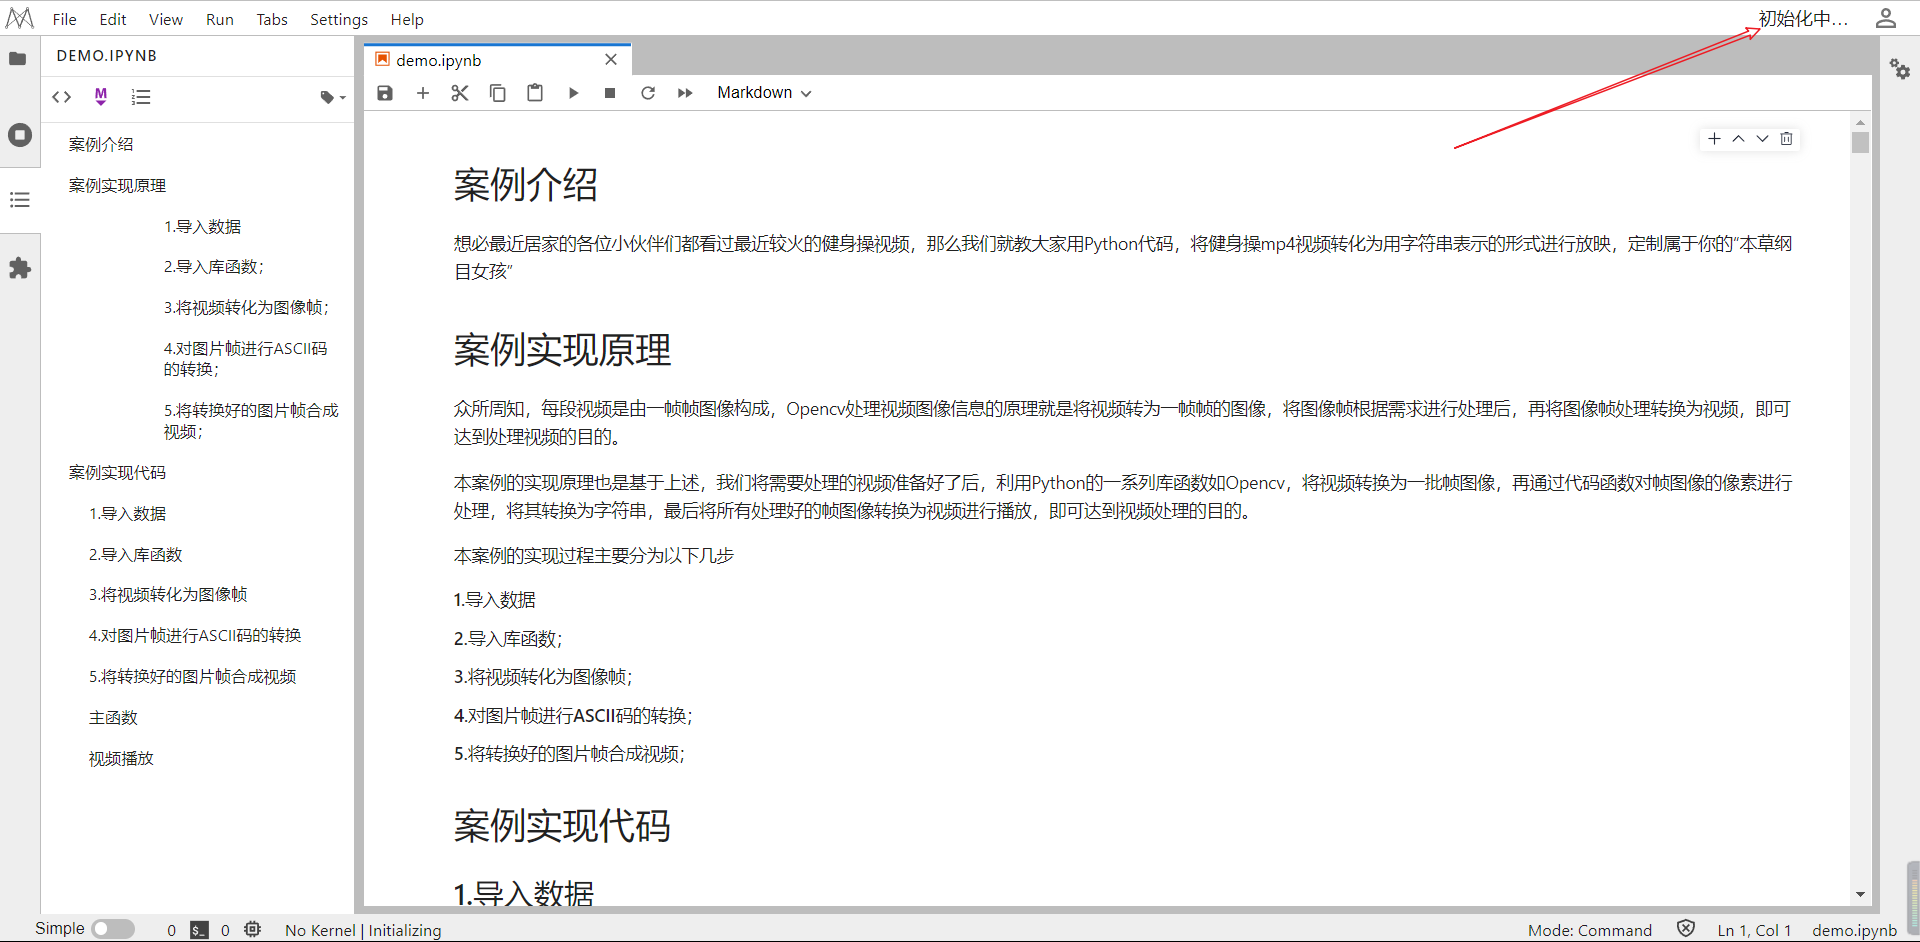Delete the cell with the trash icon
Screen dimensions: 1920x942
(1786, 139)
